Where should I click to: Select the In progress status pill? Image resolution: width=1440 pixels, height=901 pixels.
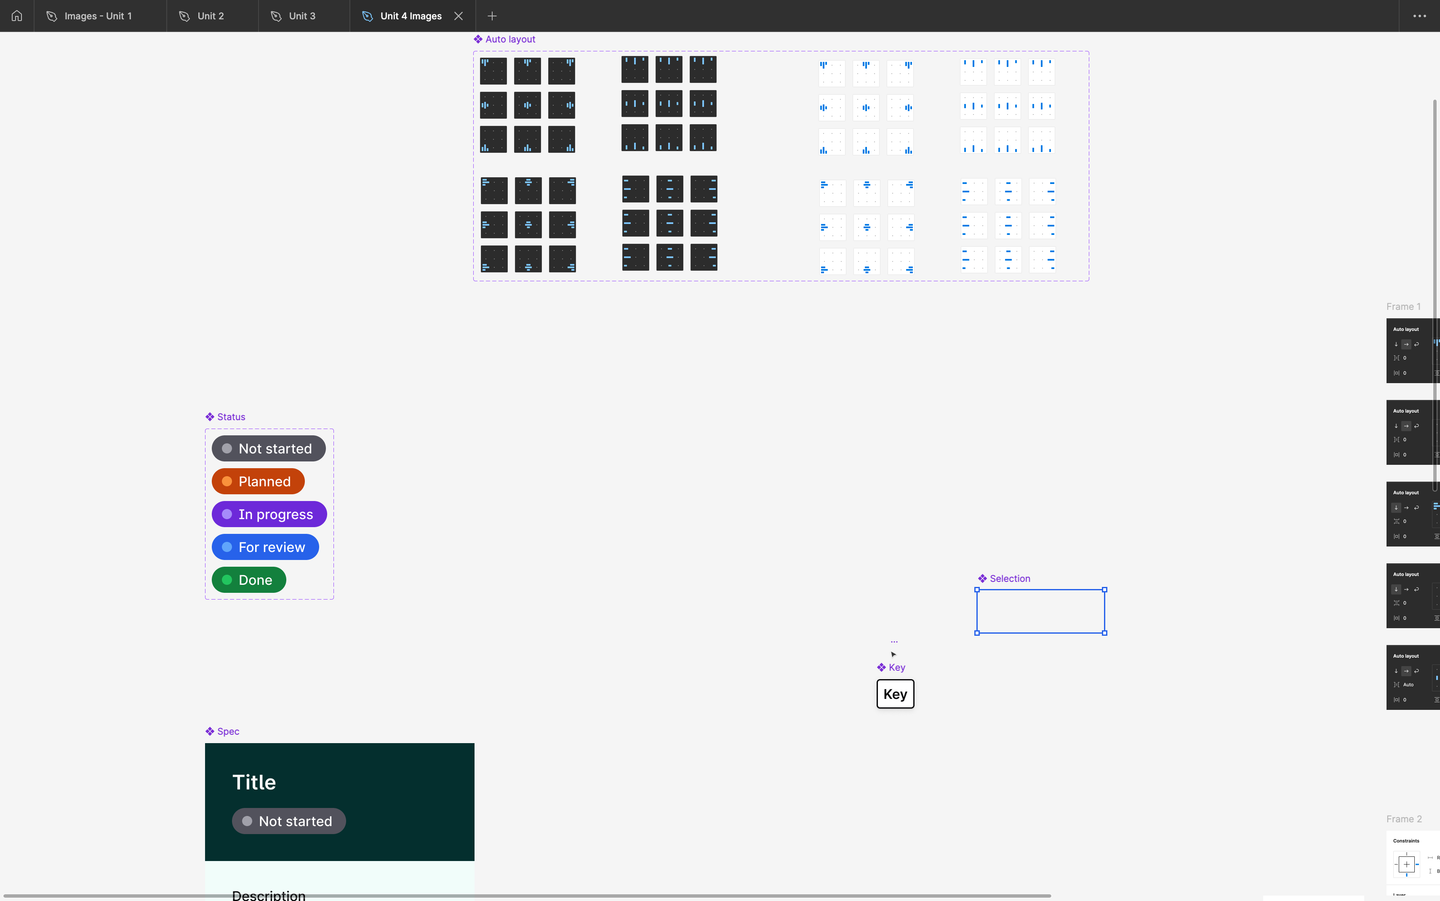tap(269, 515)
